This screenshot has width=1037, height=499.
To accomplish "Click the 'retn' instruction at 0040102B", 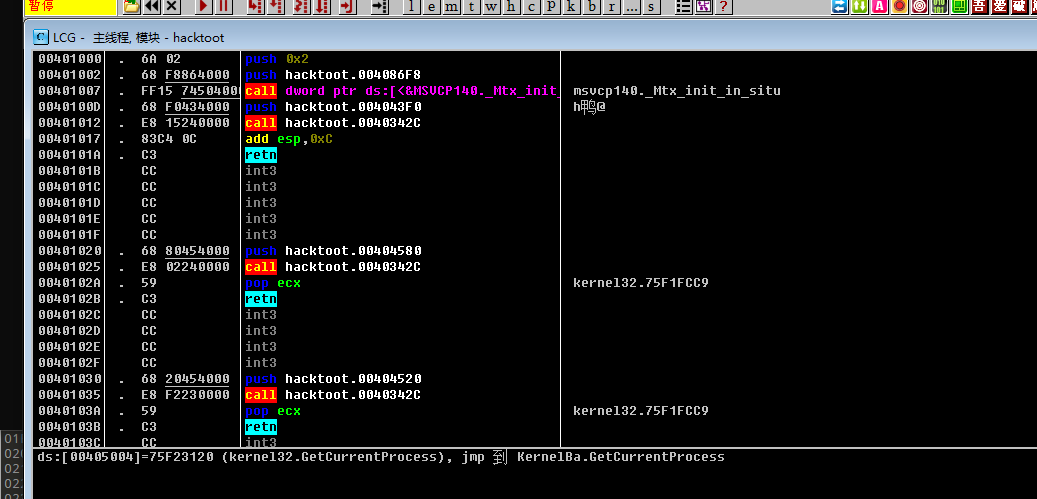I will pos(261,299).
